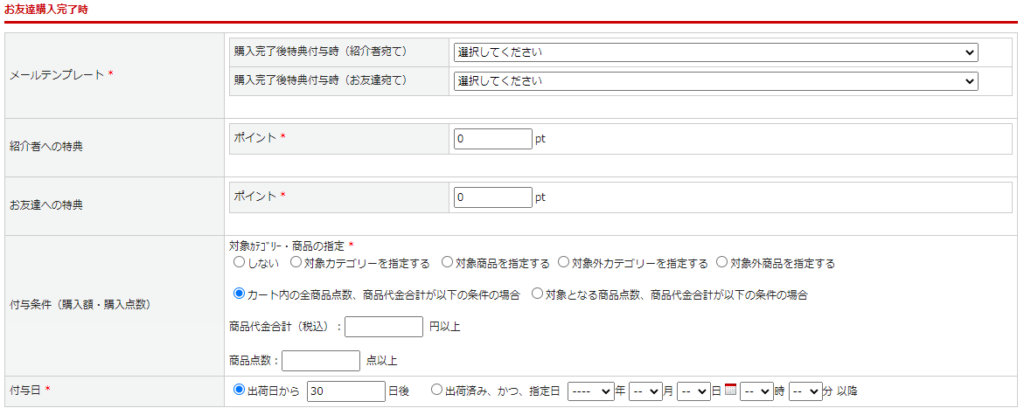Select 対象外商品を指定する radio option
Viewport: 1024px width, 415px height.
[723, 263]
